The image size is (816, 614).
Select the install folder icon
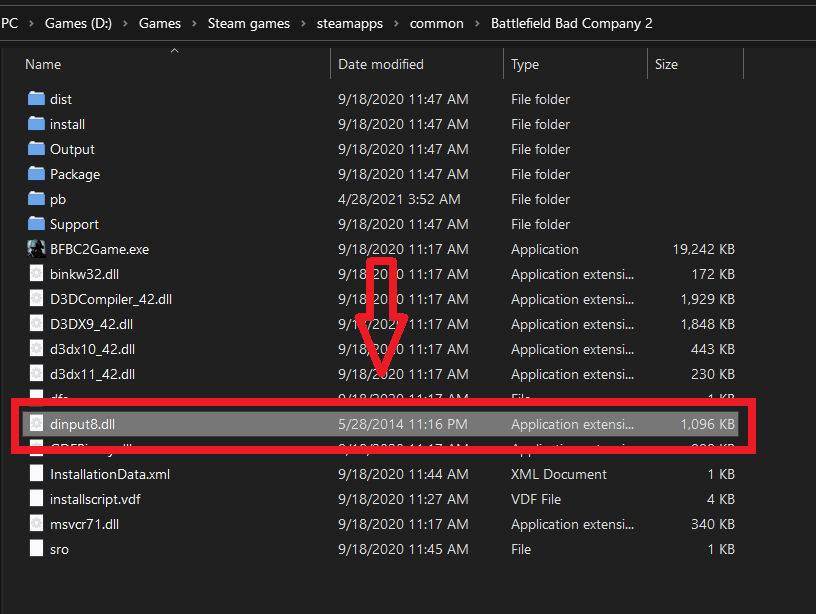[x=36, y=123]
